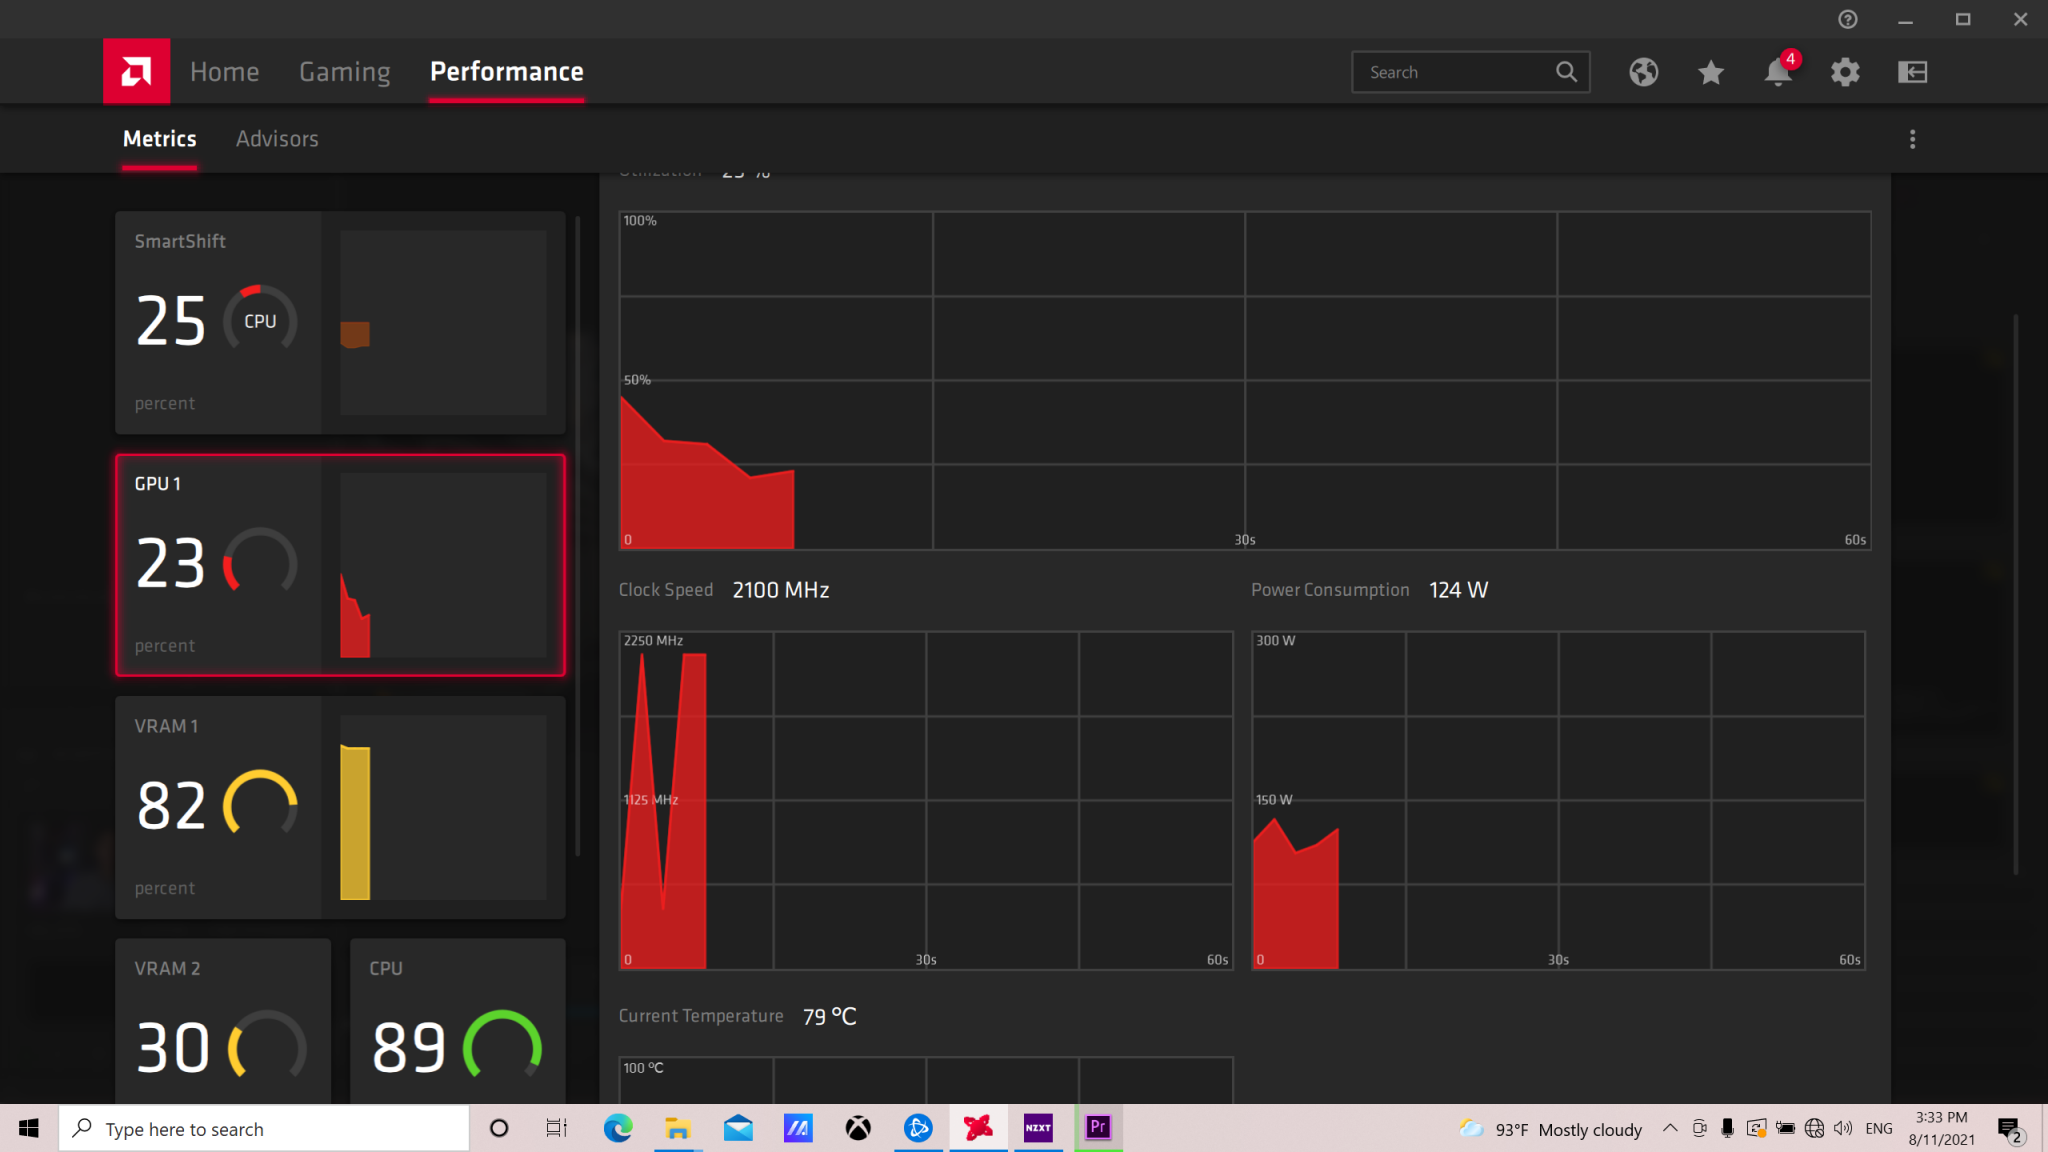Click the microphone tray icon
The height and width of the screenshot is (1152, 2048).
pos(1727,1128)
